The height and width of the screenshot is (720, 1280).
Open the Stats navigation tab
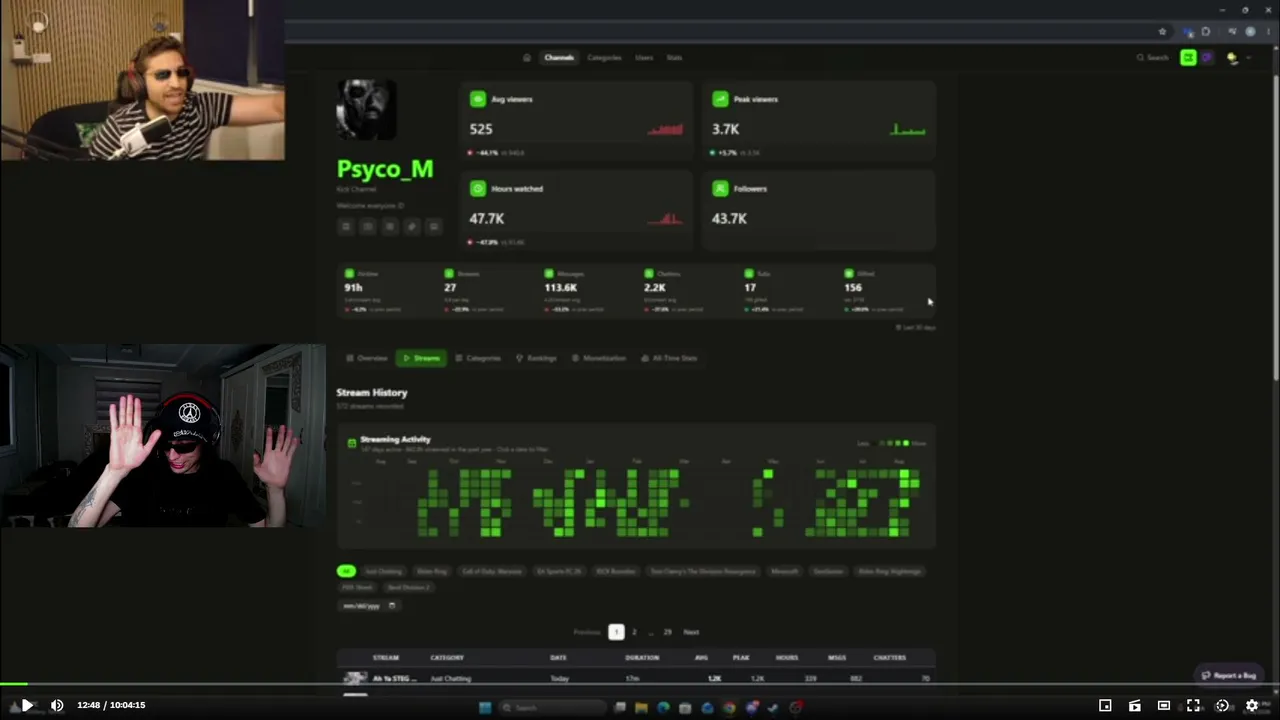[x=674, y=58]
